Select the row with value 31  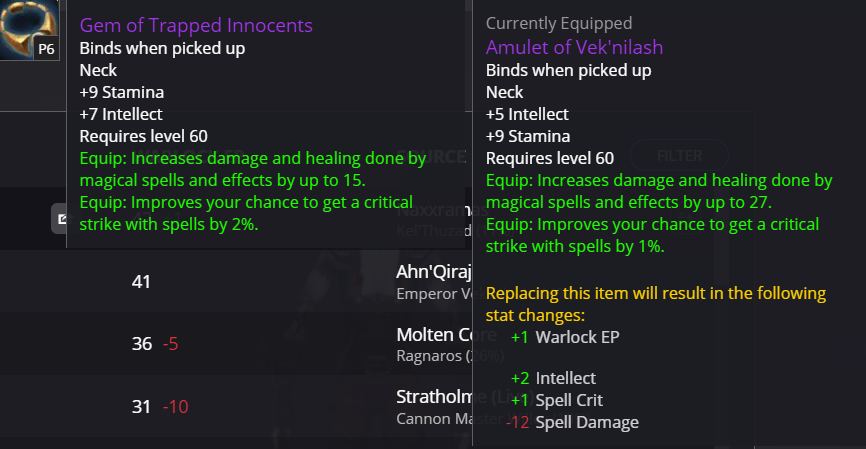(141, 406)
